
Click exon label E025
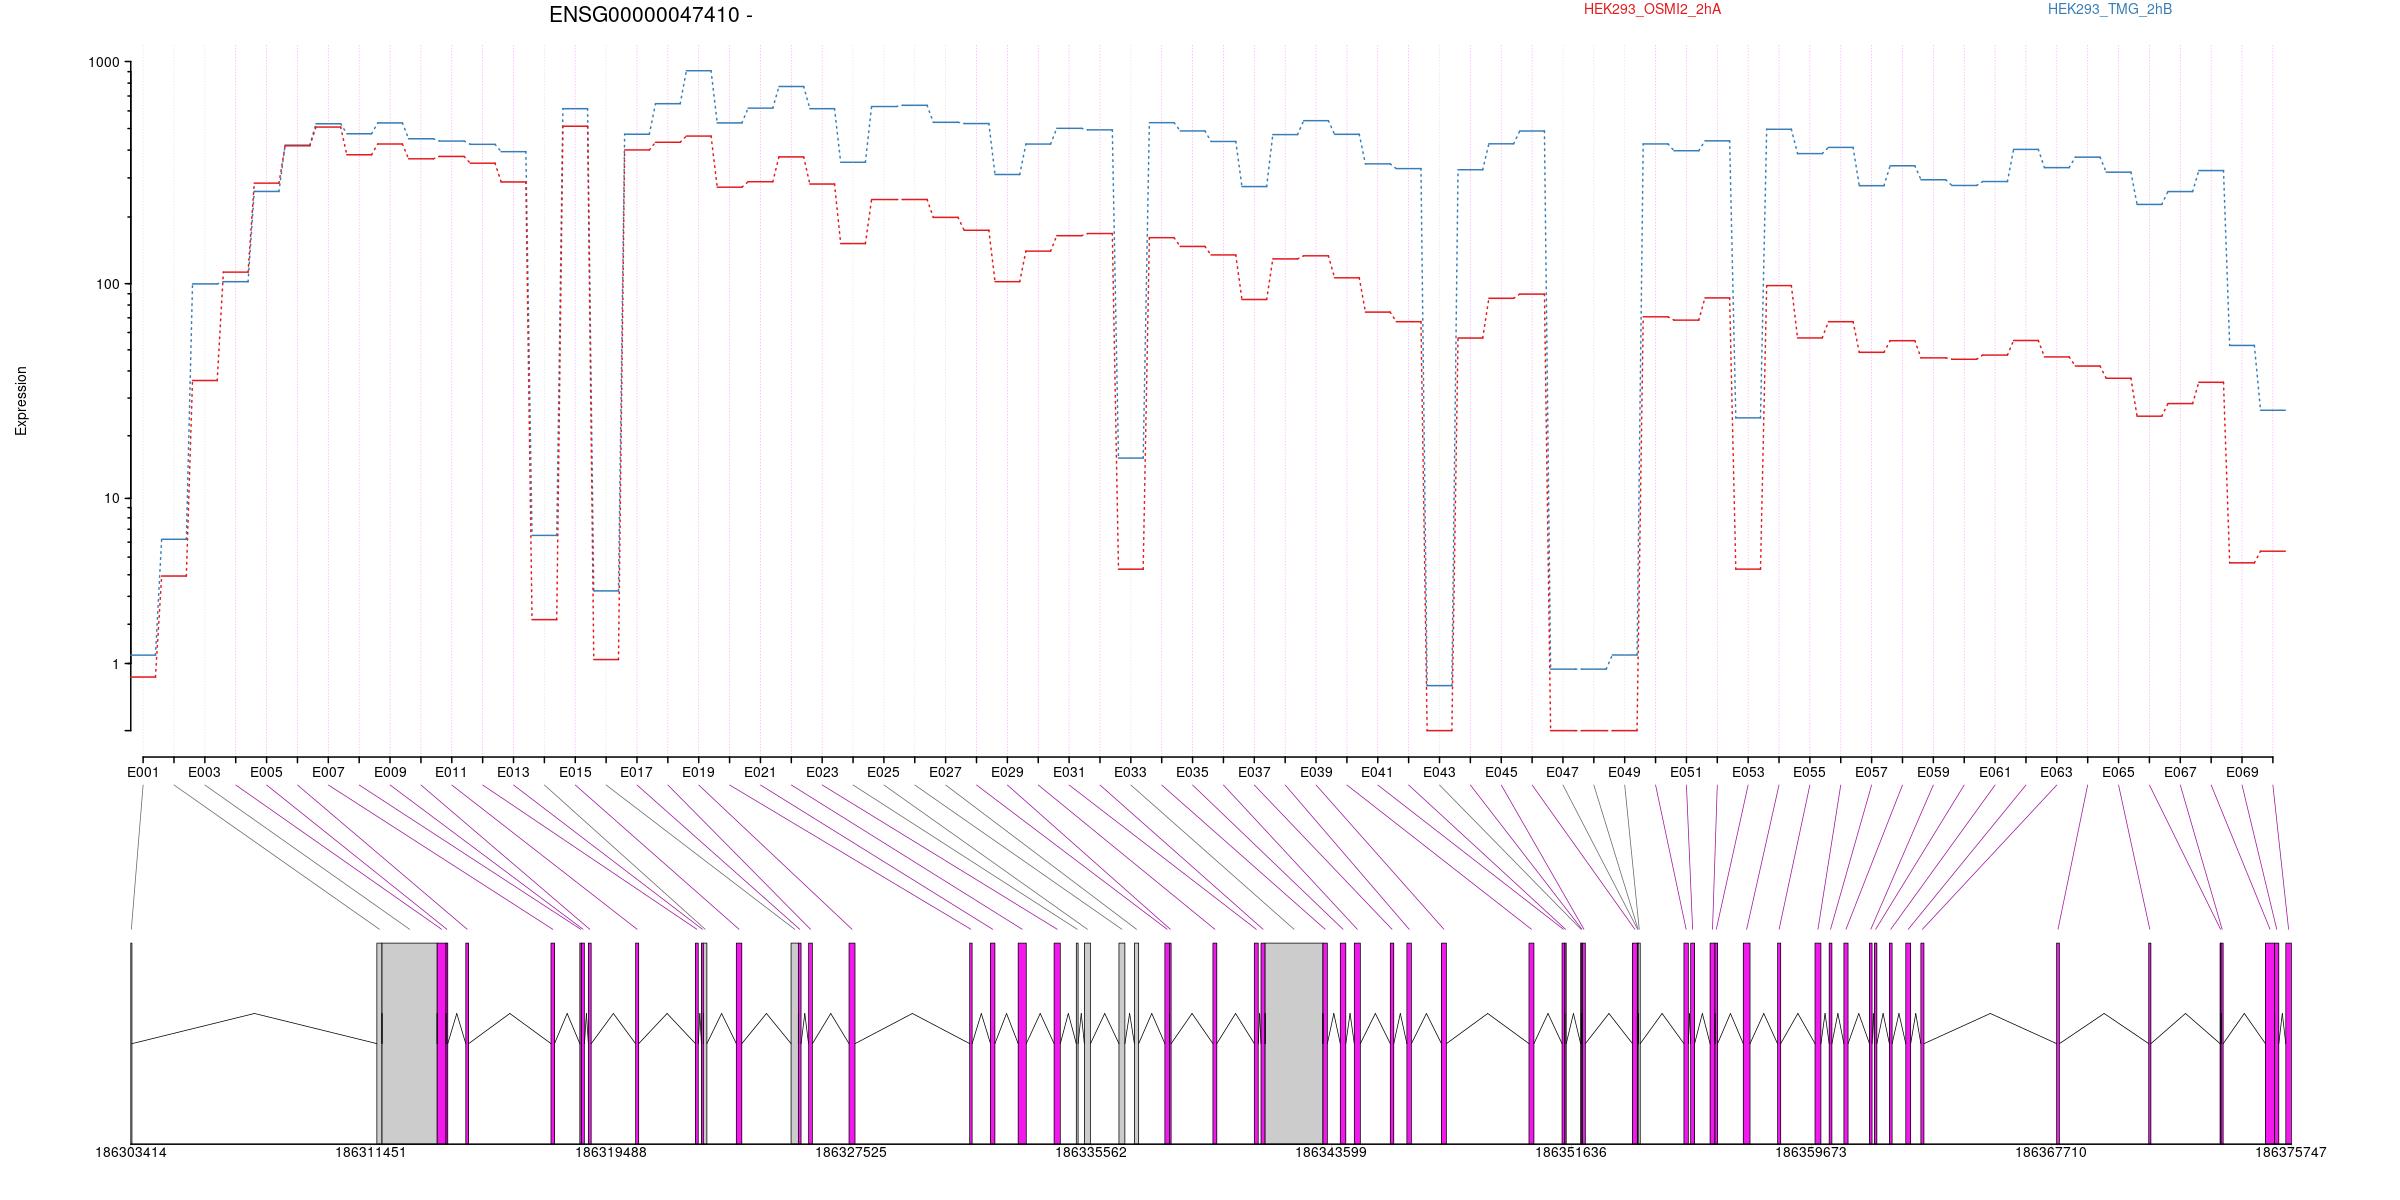click(x=883, y=772)
